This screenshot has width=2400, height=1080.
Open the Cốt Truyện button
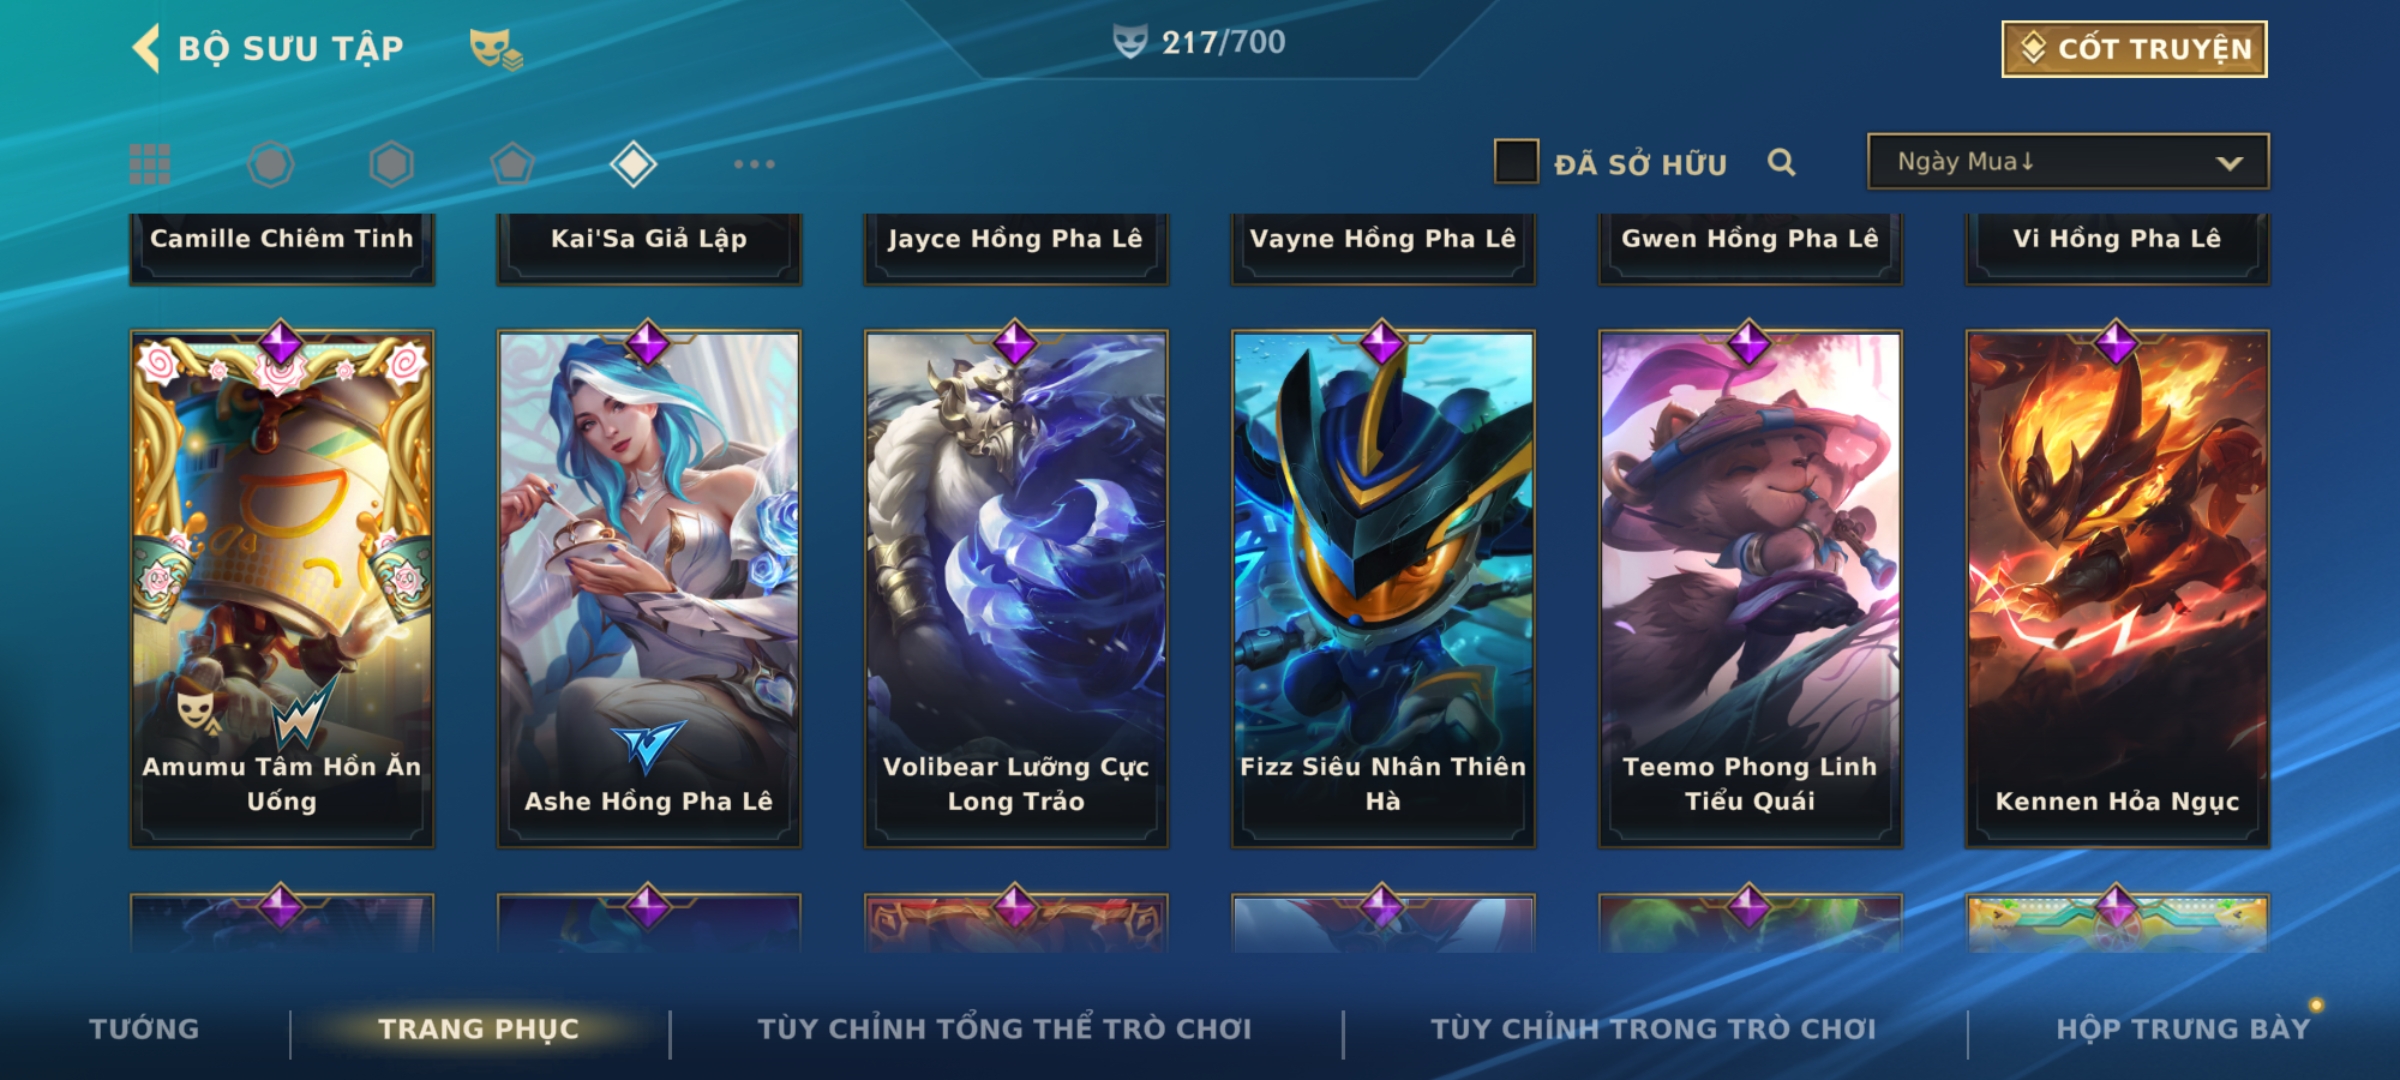pyautogui.click(x=2134, y=49)
